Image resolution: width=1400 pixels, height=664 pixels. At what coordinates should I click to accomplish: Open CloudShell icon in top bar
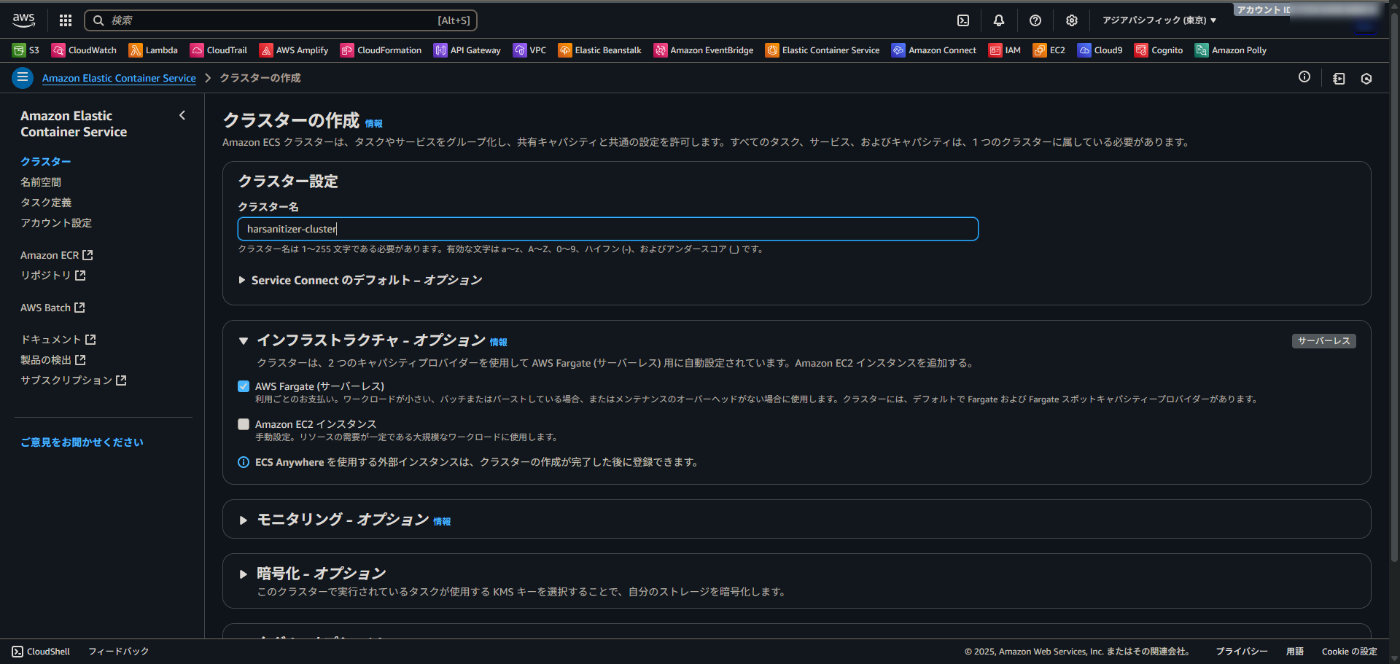coord(963,20)
